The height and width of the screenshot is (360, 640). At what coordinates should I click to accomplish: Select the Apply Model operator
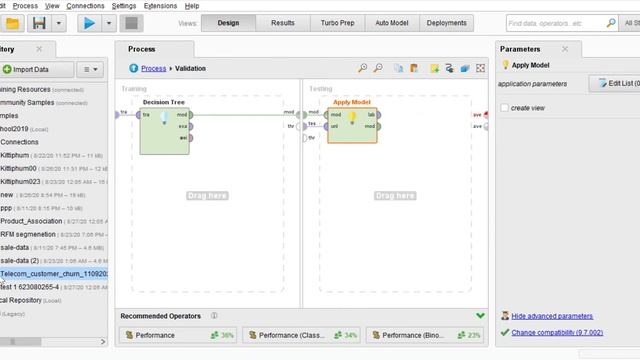[352, 125]
